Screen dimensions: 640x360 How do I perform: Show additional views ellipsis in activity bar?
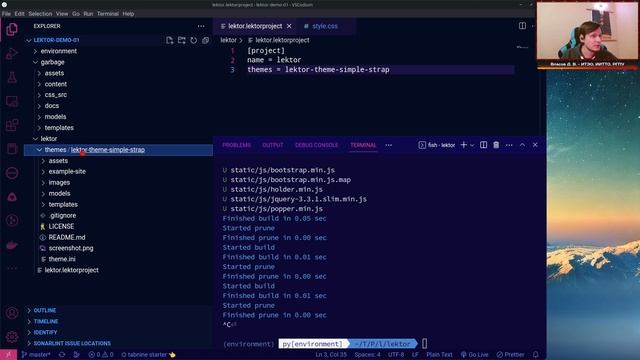coord(12,268)
